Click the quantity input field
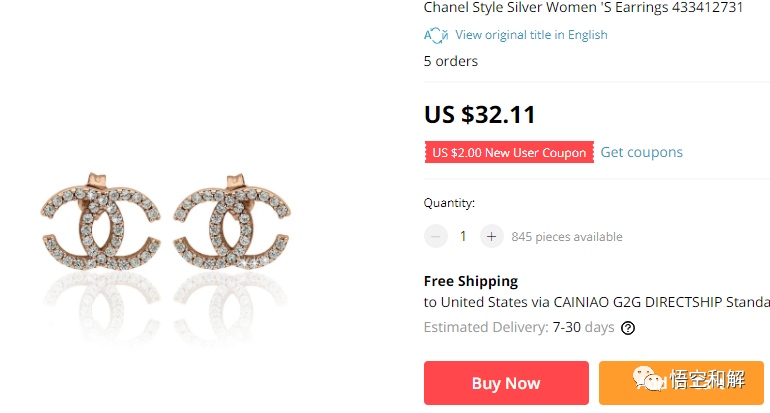This screenshot has width=770, height=413. [x=463, y=237]
